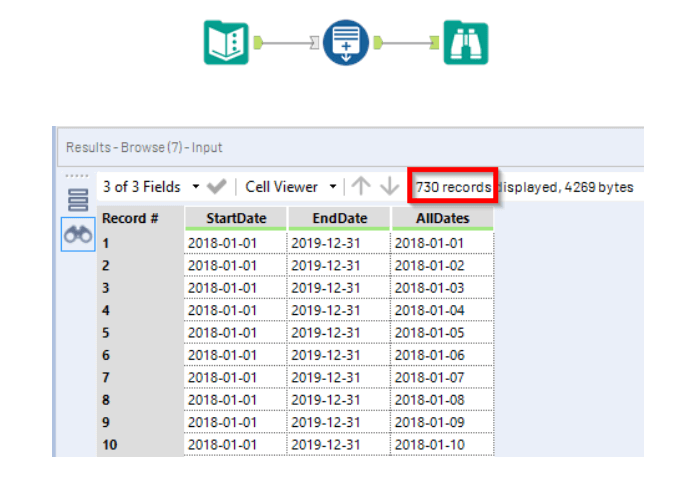Click the Text Input tool output anchor
Screen dimensions: 687x478
258,42
